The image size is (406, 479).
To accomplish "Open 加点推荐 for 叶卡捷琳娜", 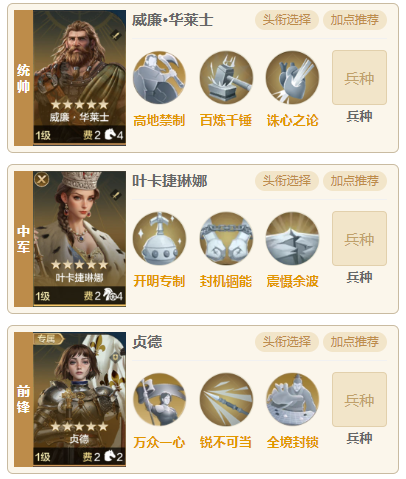I will pos(355,181).
